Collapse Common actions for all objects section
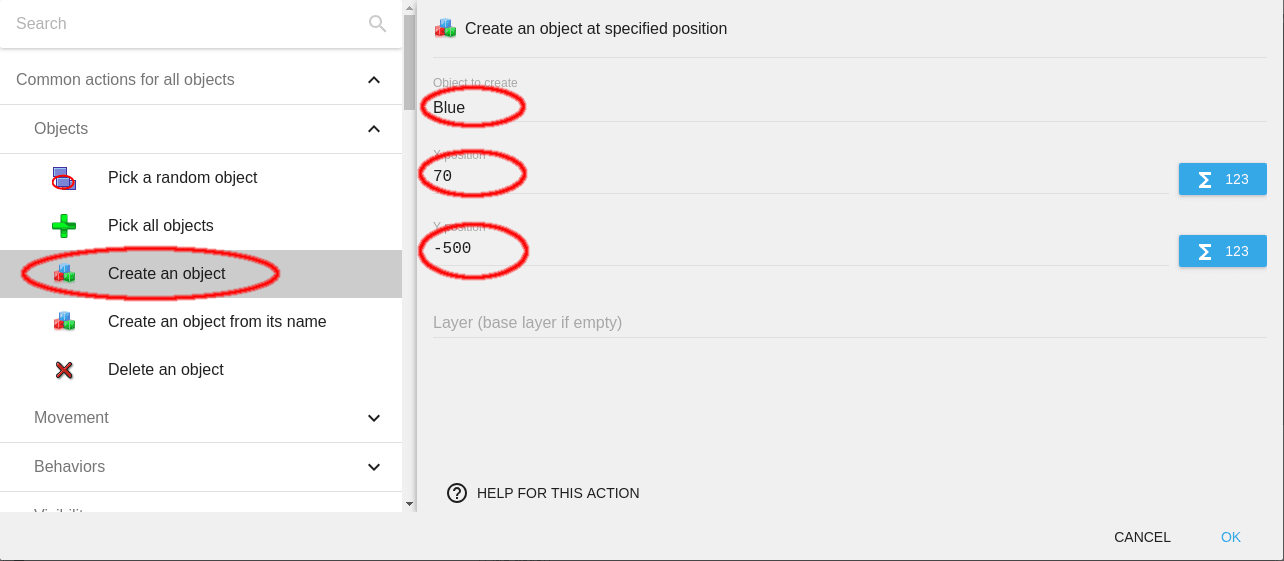The height and width of the screenshot is (561, 1284). [x=373, y=80]
